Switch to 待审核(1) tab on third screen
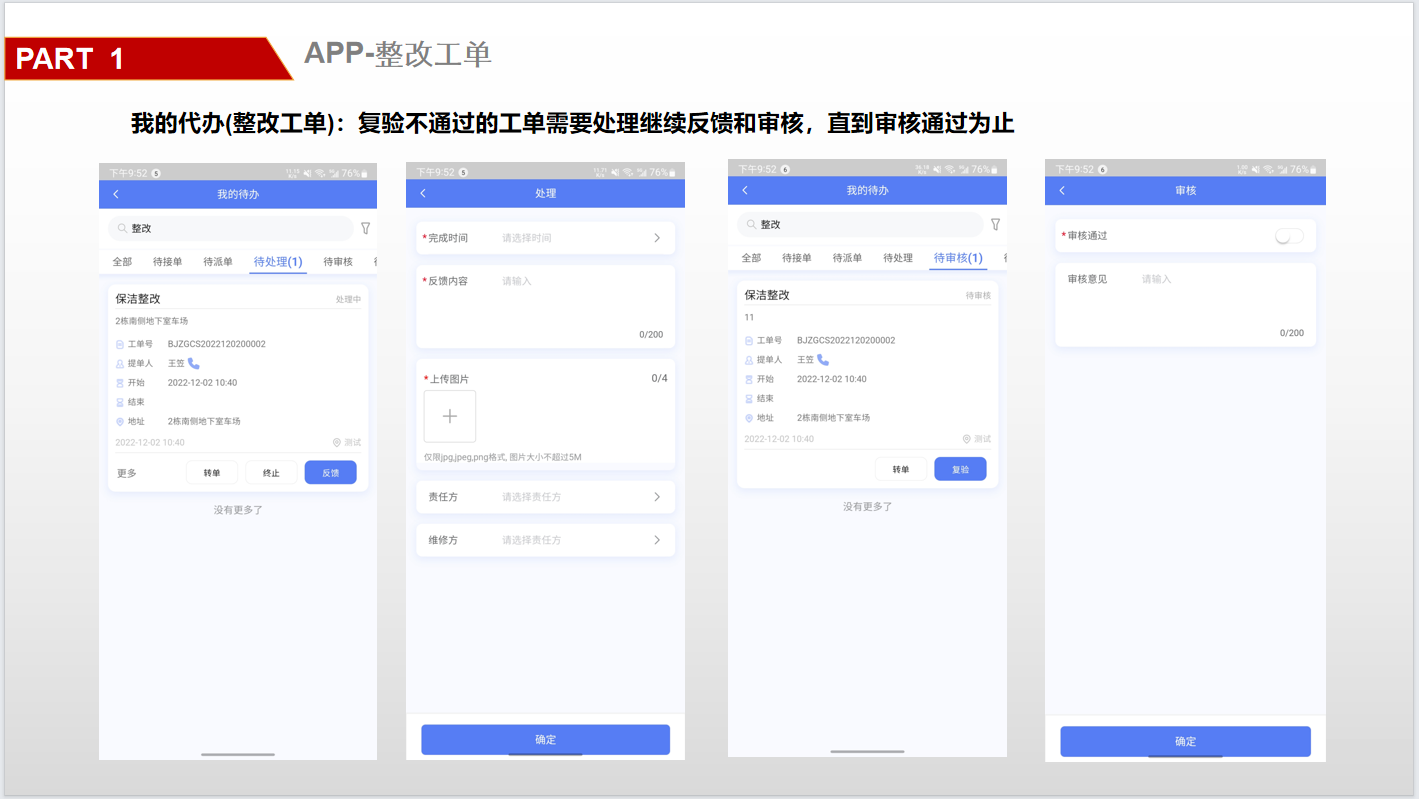The width and height of the screenshot is (1419, 799). pos(957,258)
